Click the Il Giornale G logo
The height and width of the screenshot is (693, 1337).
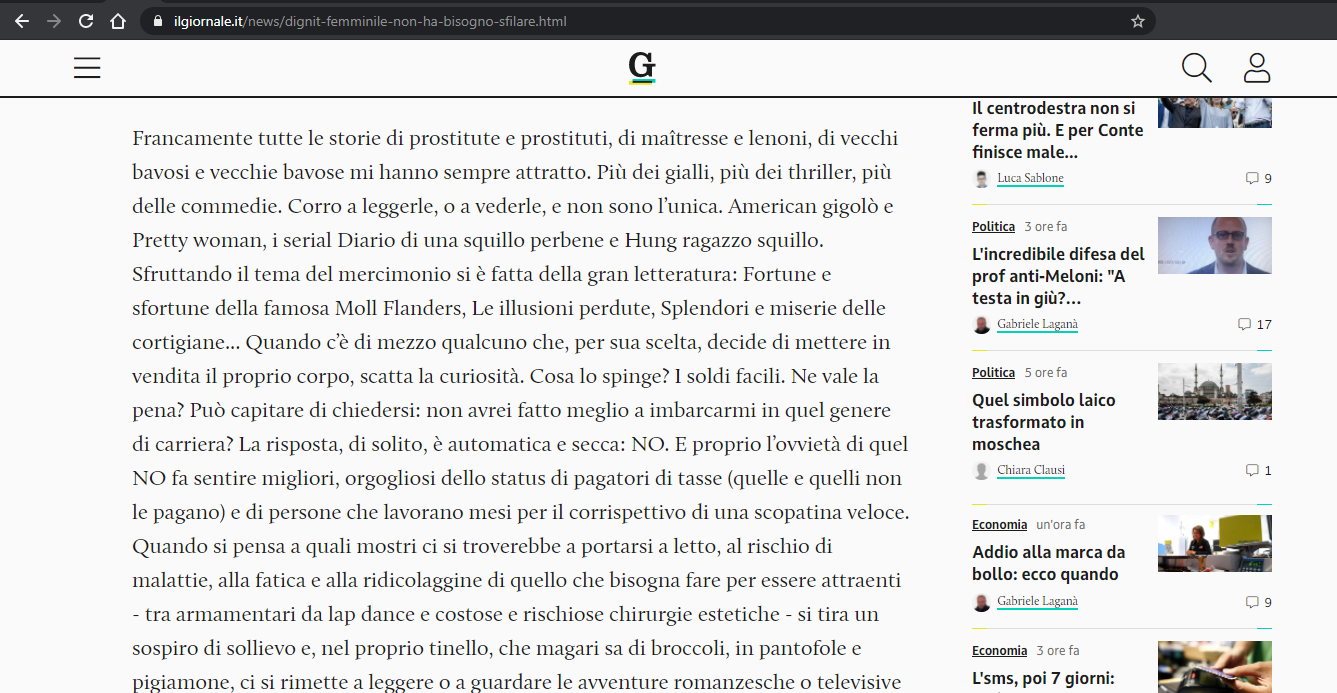click(642, 68)
